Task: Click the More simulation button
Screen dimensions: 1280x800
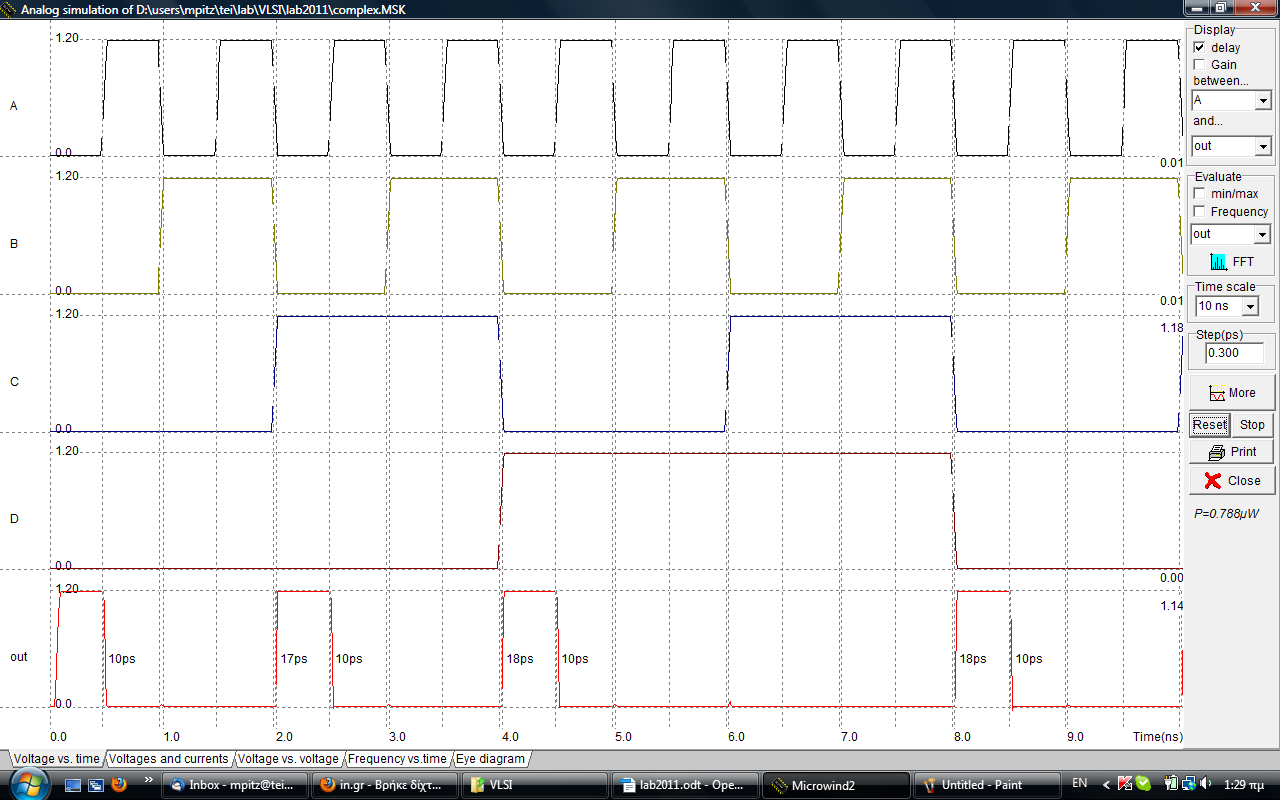Action: pos(1231,393)
